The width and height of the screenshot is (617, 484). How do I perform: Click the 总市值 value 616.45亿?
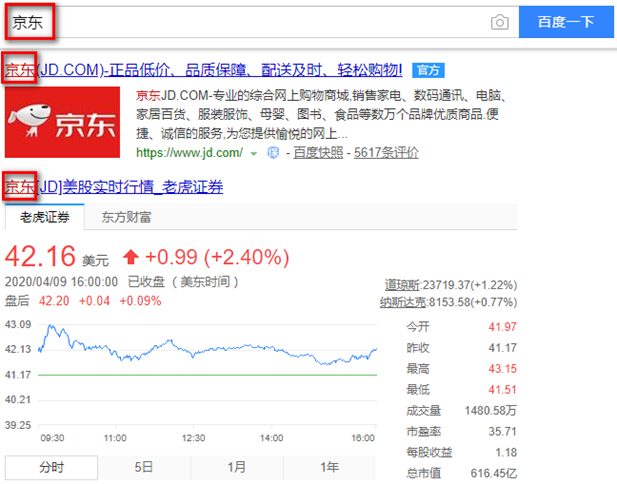(x=494, y=473)
